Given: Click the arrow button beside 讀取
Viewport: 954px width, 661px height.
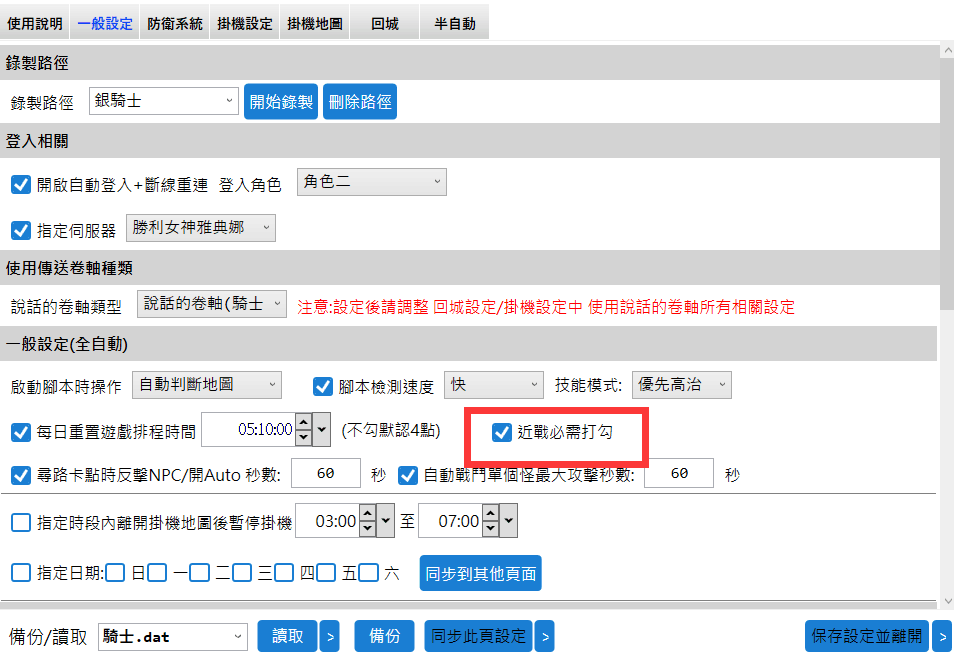Looking at the screenshot, I should [x=329, y=636].
